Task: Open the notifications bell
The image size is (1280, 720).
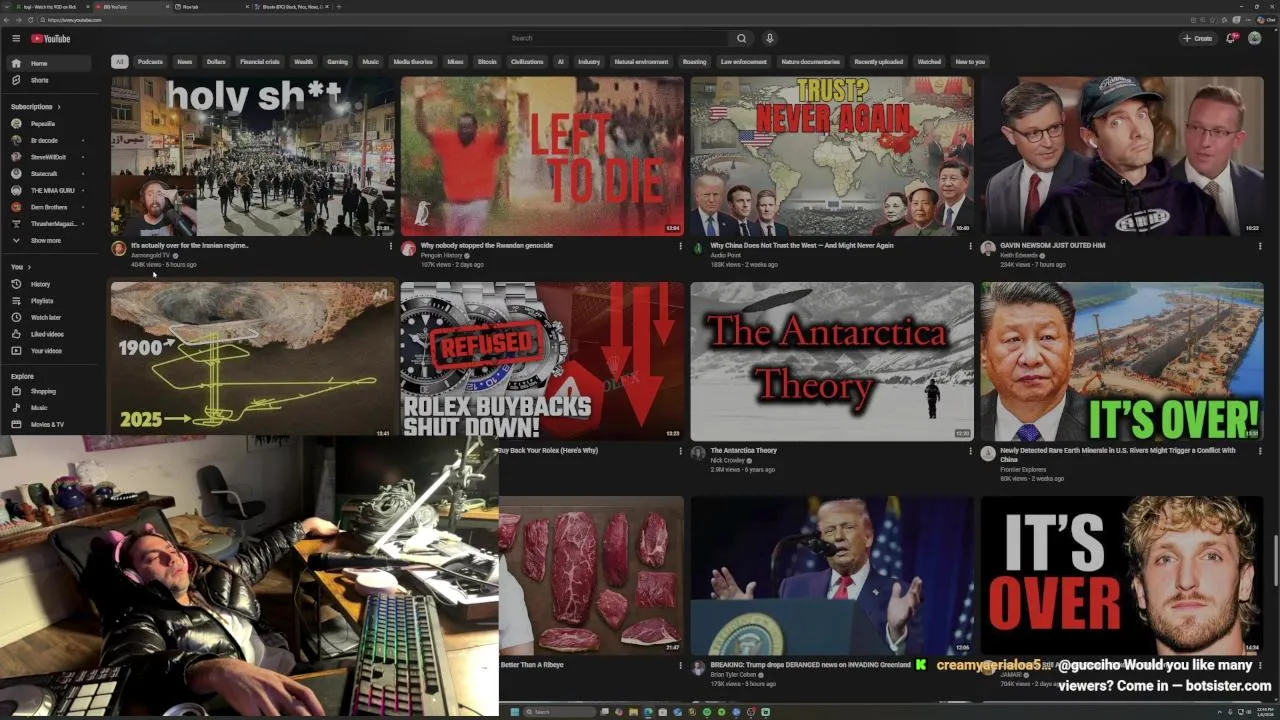Action: coord(1231,38)
